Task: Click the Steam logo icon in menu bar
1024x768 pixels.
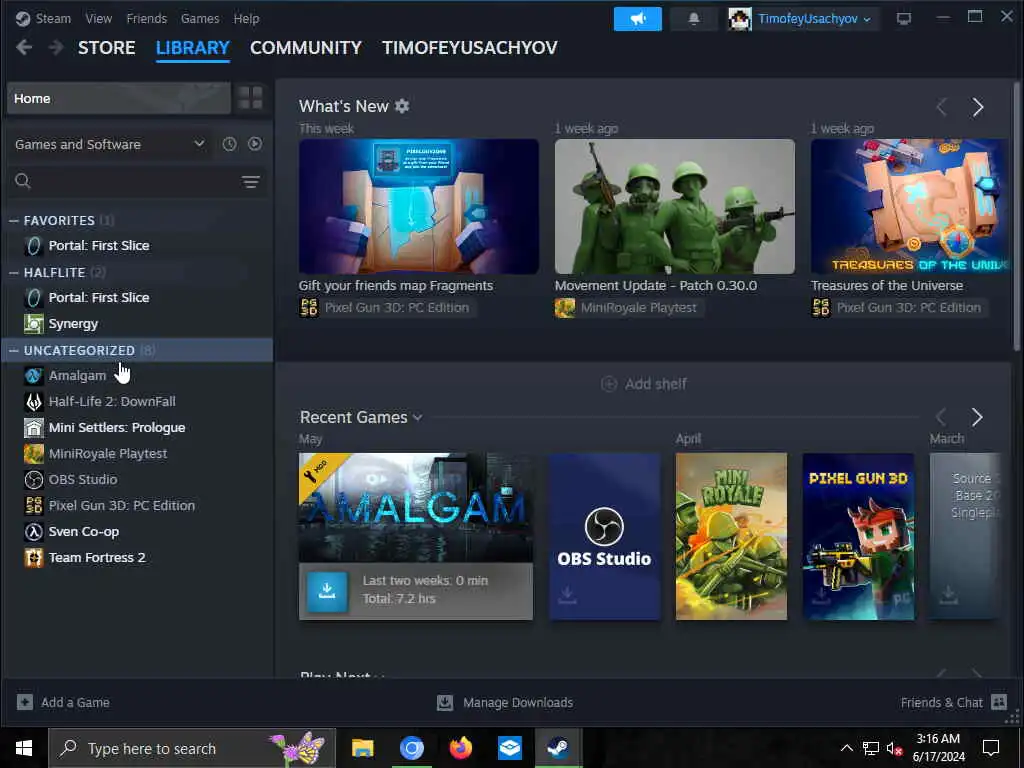Action: pyautogui.click(x=23, y=18)
